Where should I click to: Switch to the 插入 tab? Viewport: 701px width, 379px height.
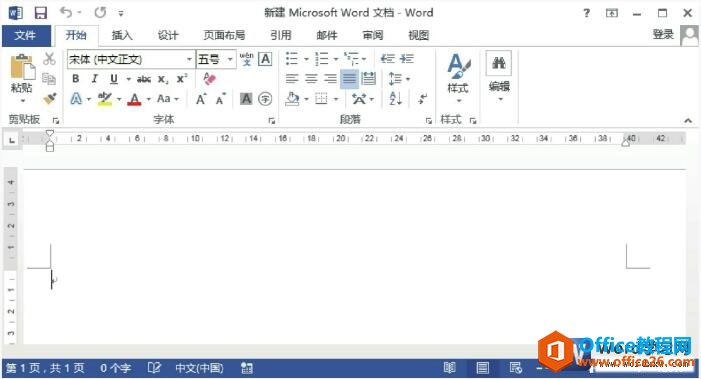pyautogui.click(x=122, y=35)
